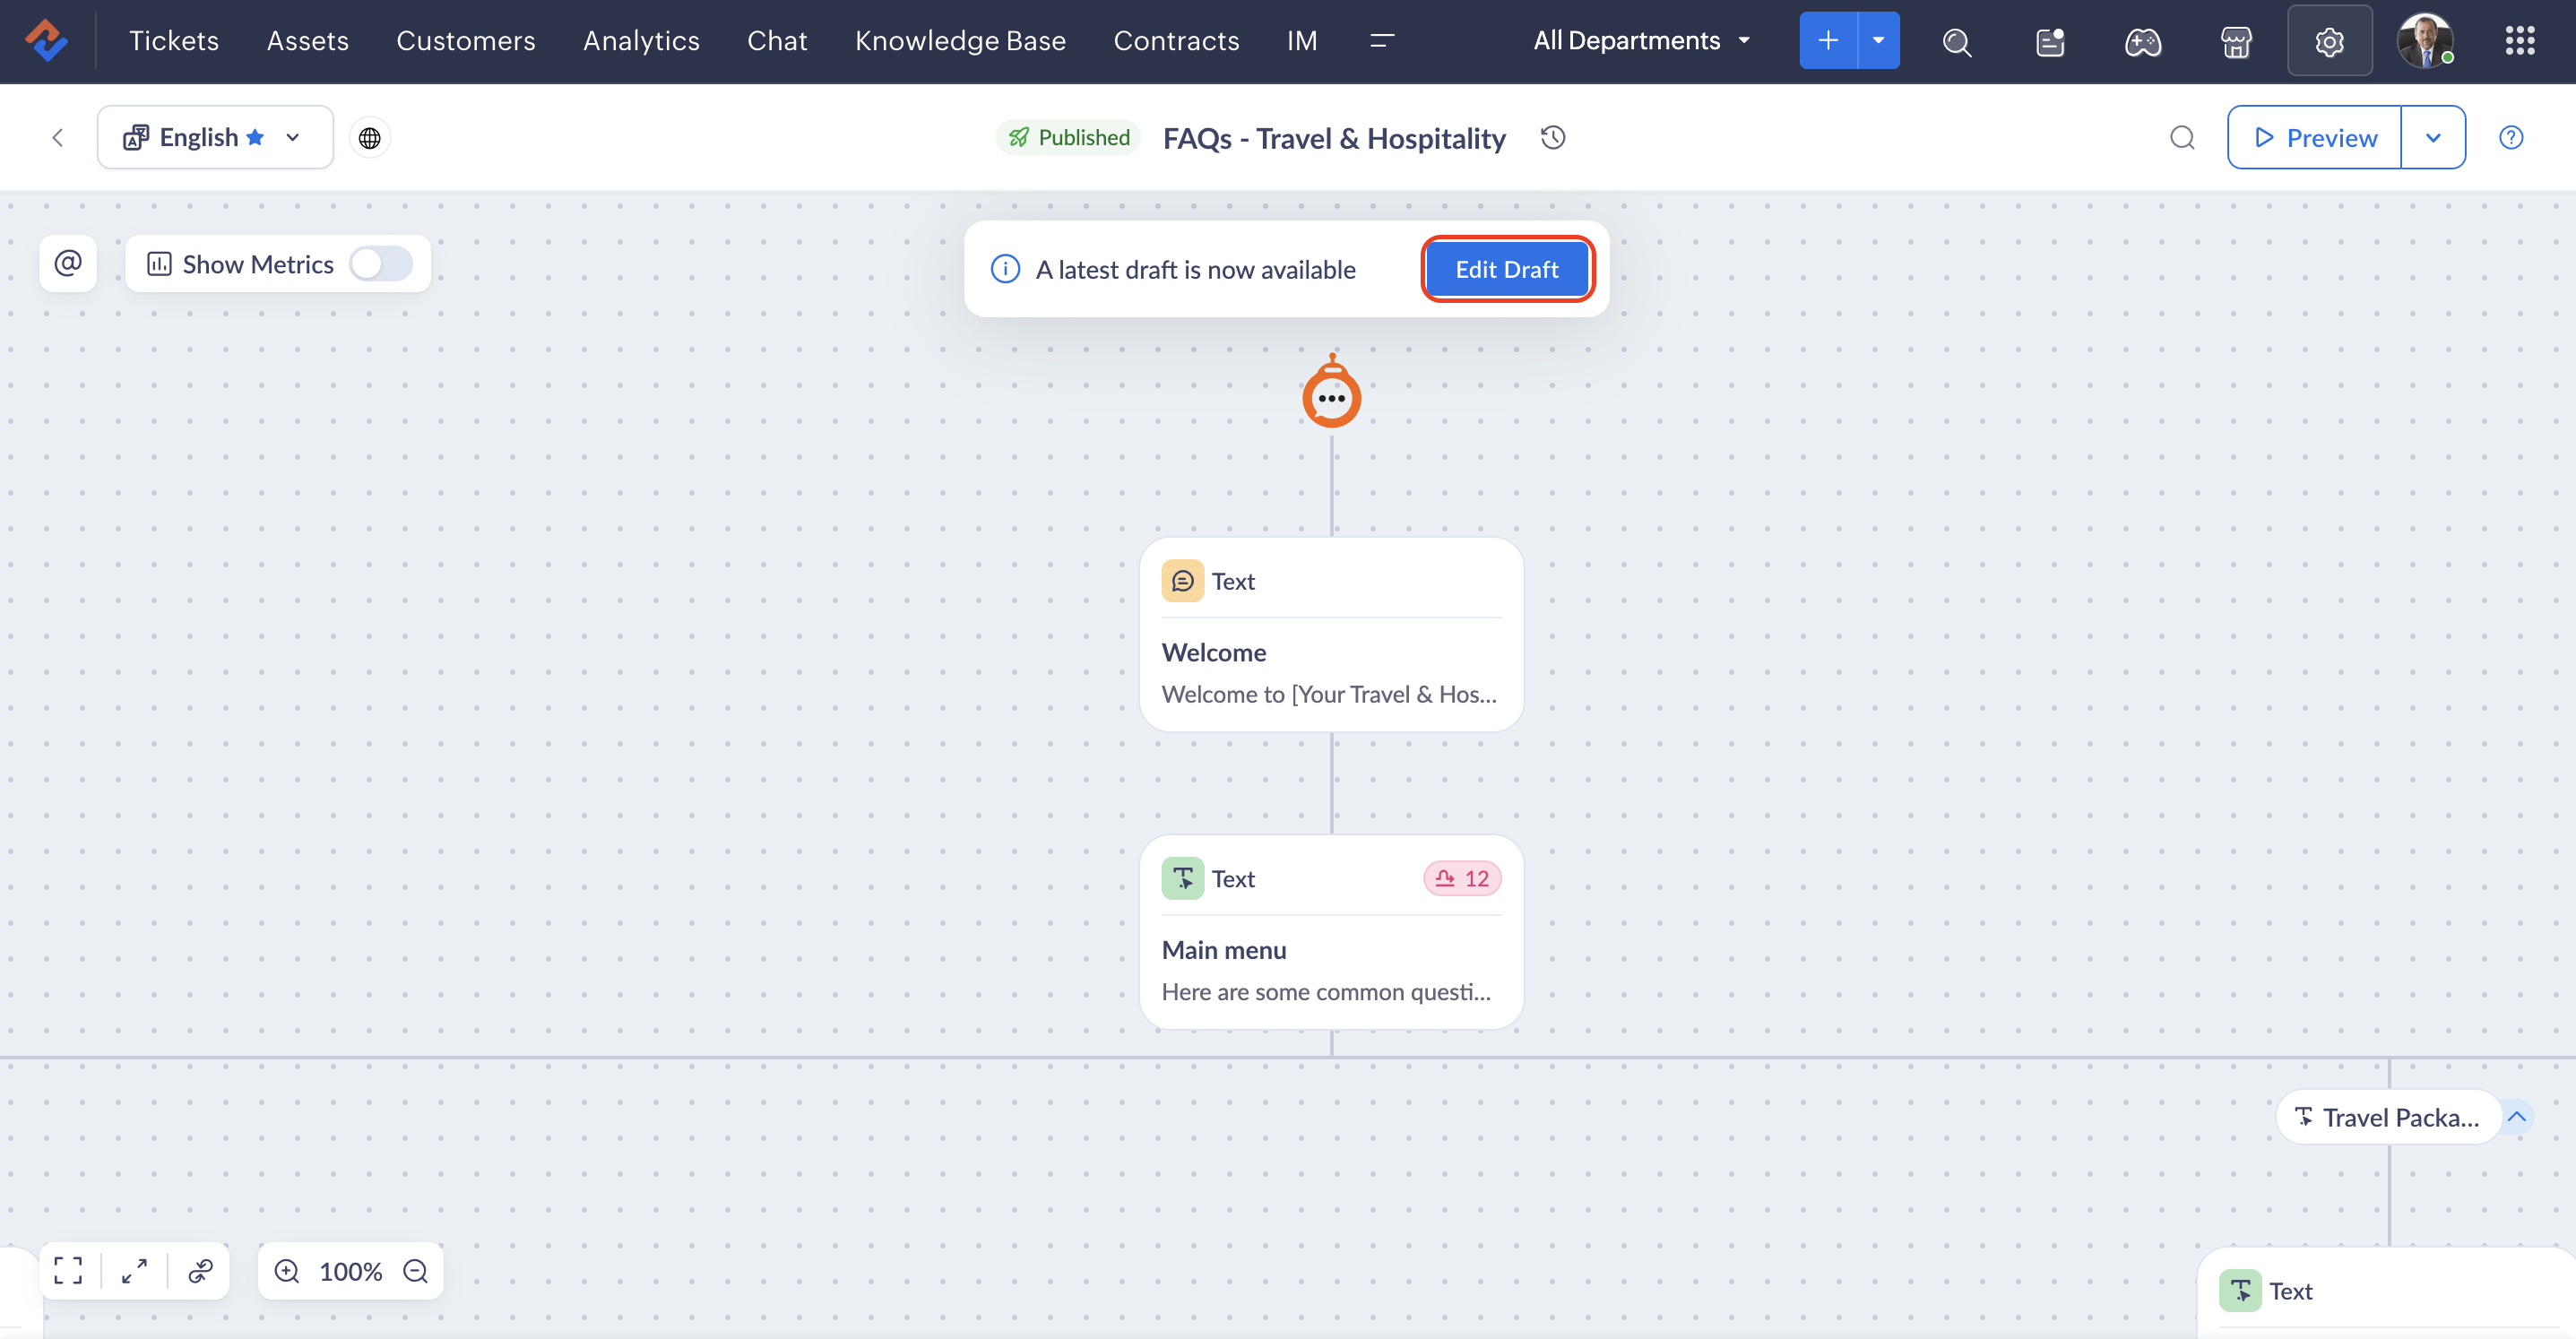Click the Preview button

point(2315,137)
